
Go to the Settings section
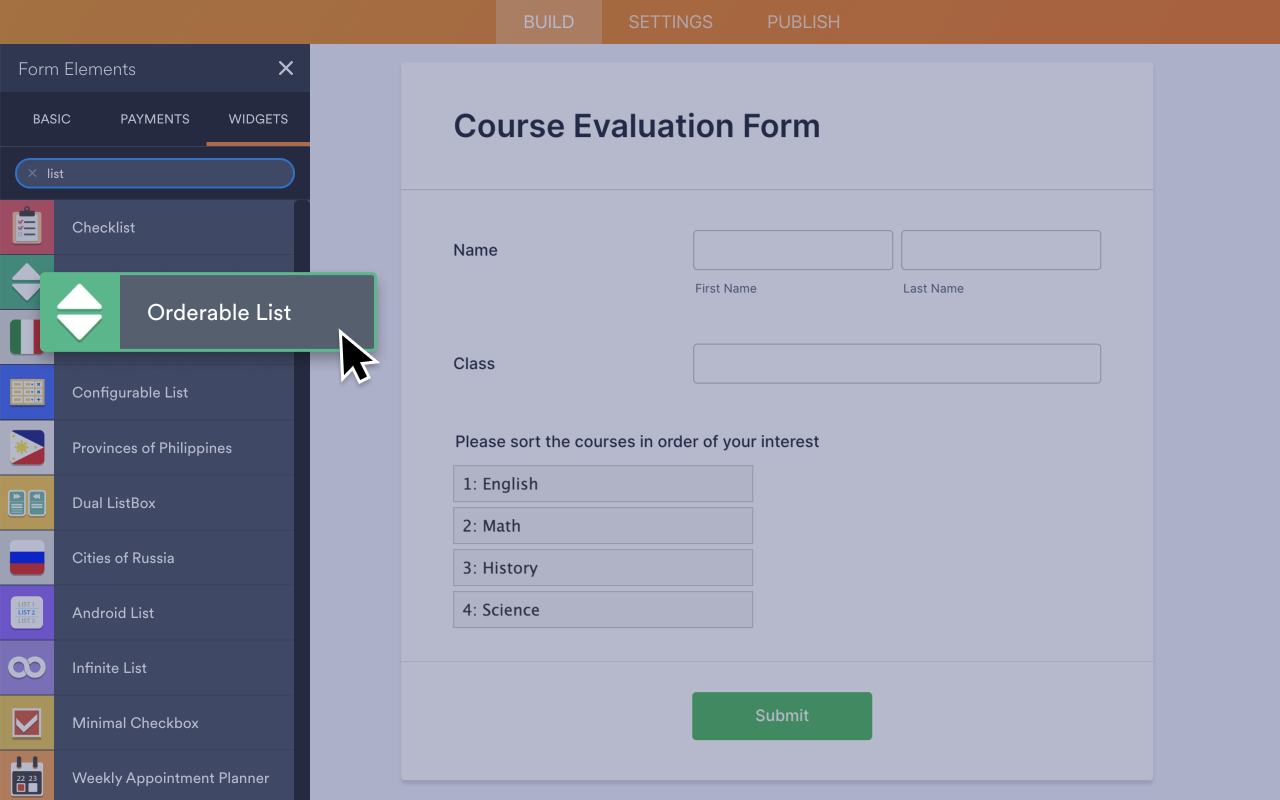click(x=670, y=22)
